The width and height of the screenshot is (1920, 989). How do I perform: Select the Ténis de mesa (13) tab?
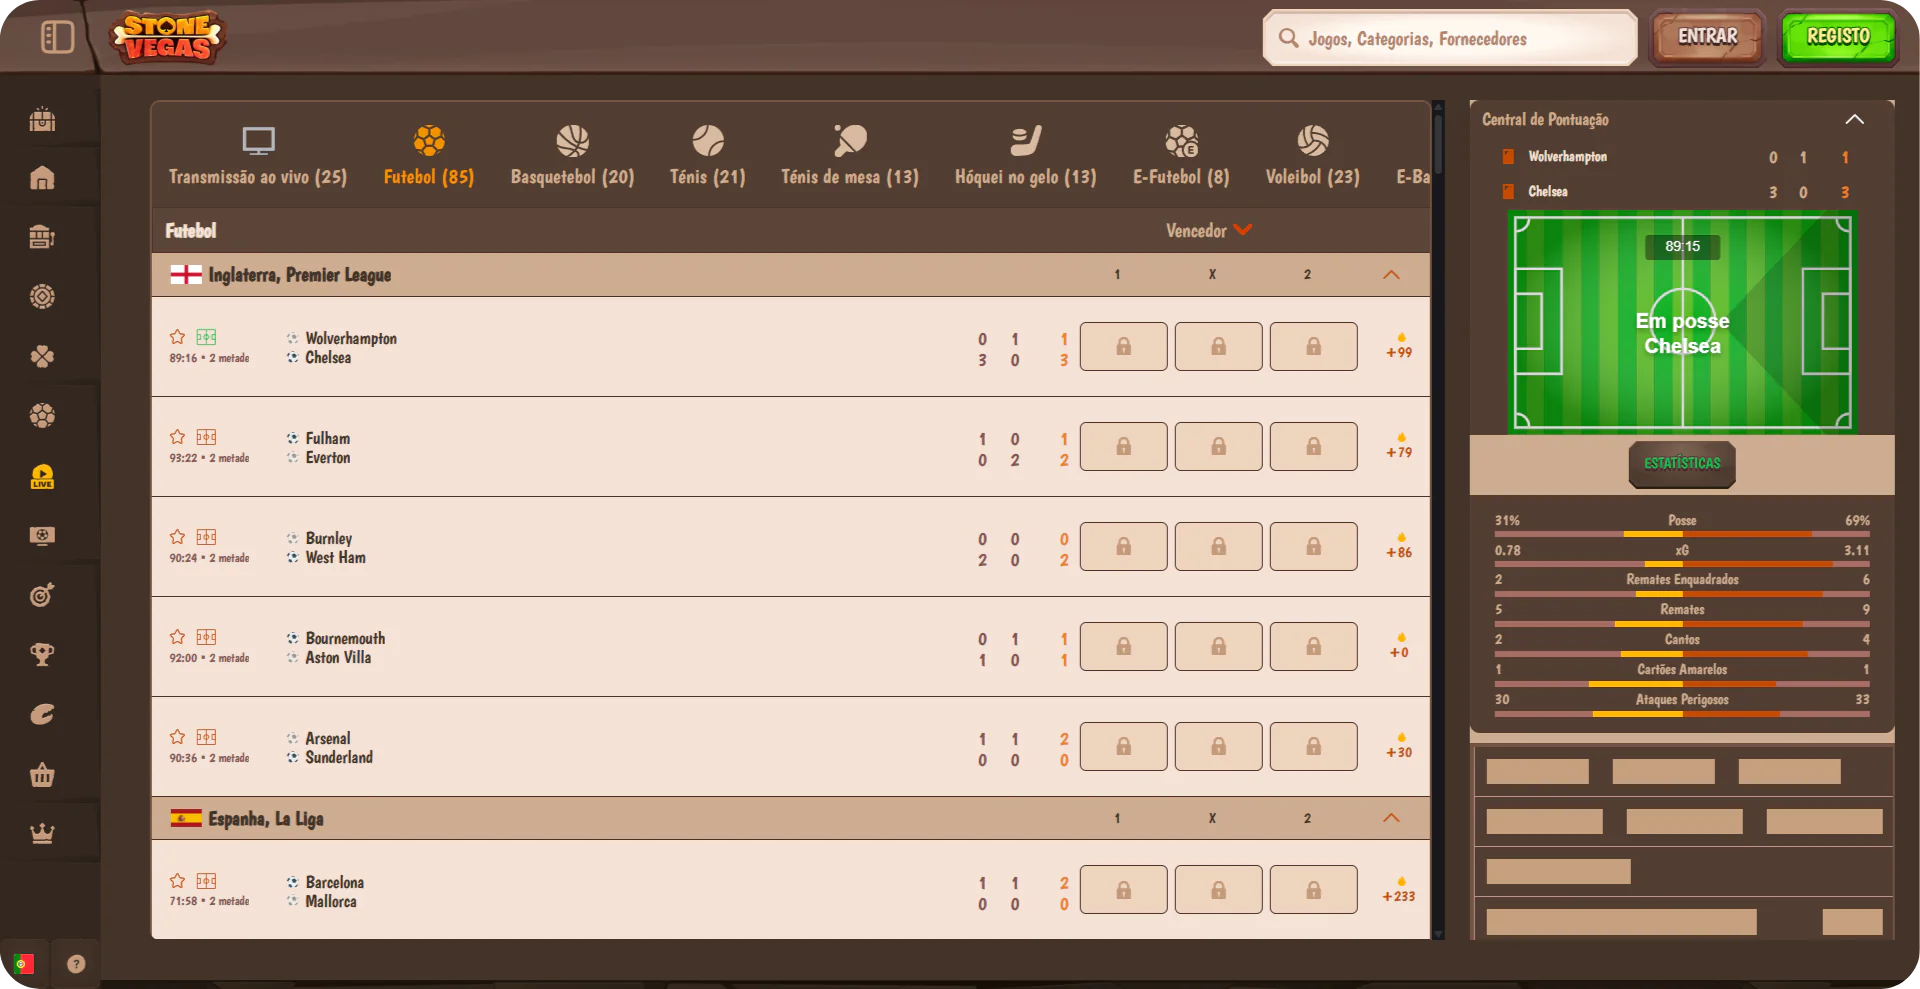click(x=850, y=156)
